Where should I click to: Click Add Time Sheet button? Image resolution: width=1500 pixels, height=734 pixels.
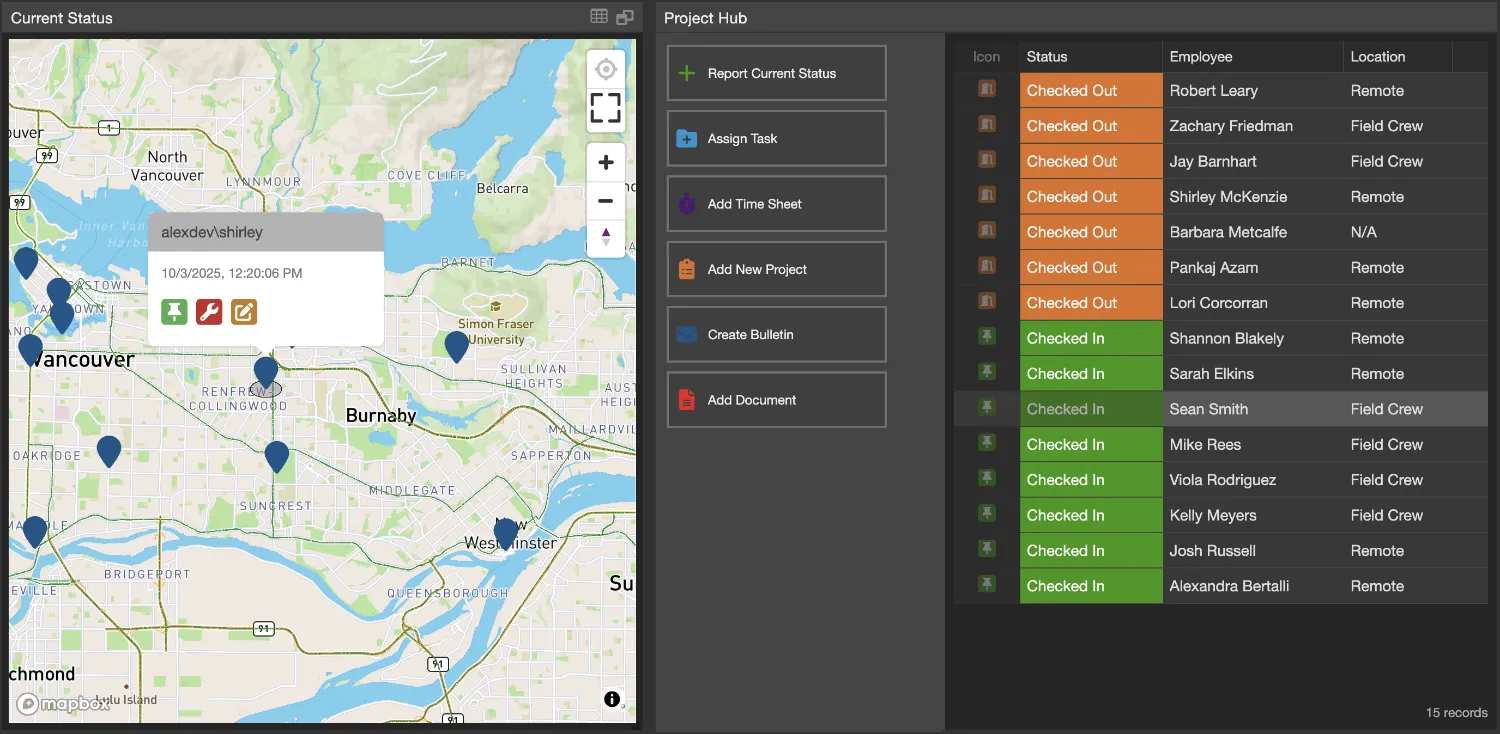(776, 204)
